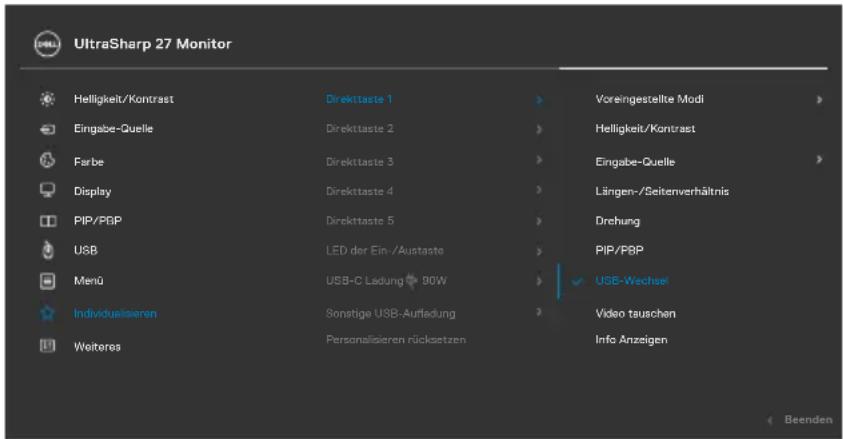843x439 pixels.
Task: Expand the USB-C Ladung 90W arrow
Action: click(x=539, y=281)
